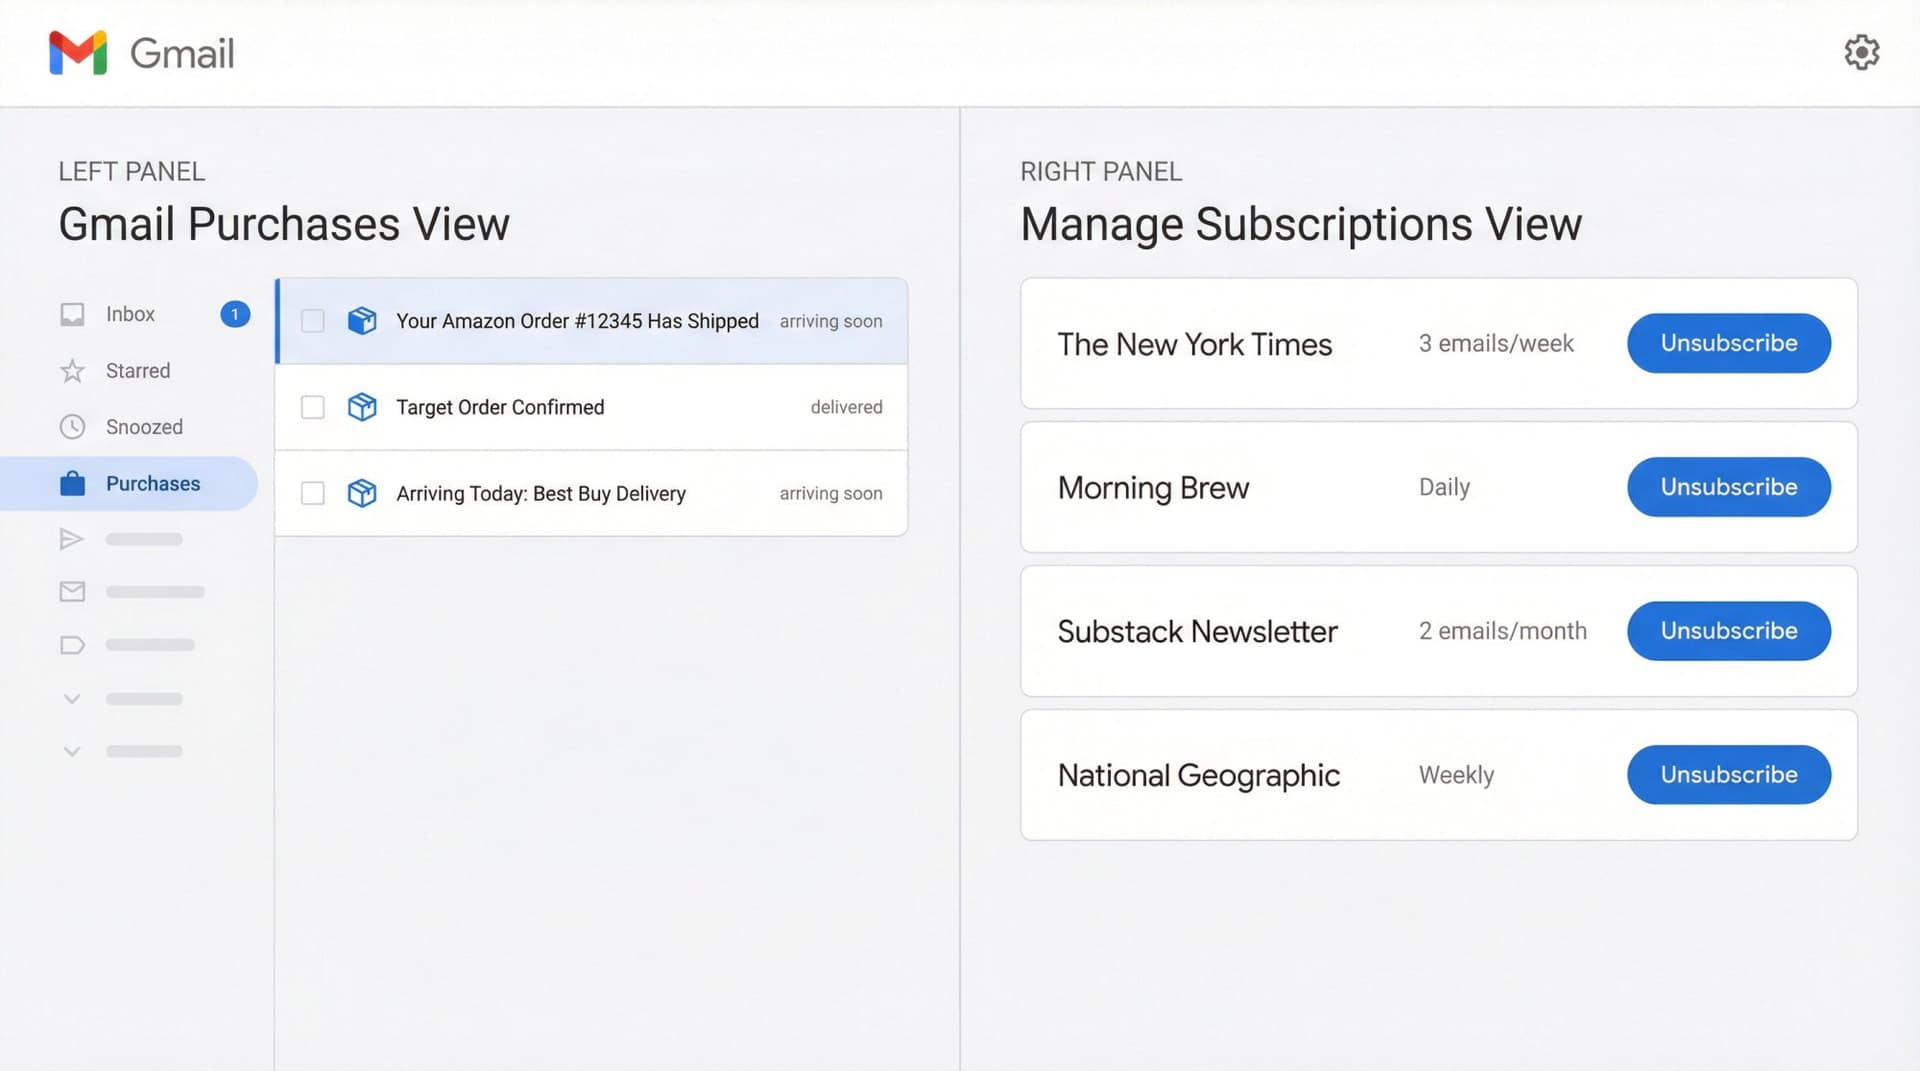This screenshot has height=1071, width=1920.
Task: Switch to the Inbox view
Action: [130, 313]
